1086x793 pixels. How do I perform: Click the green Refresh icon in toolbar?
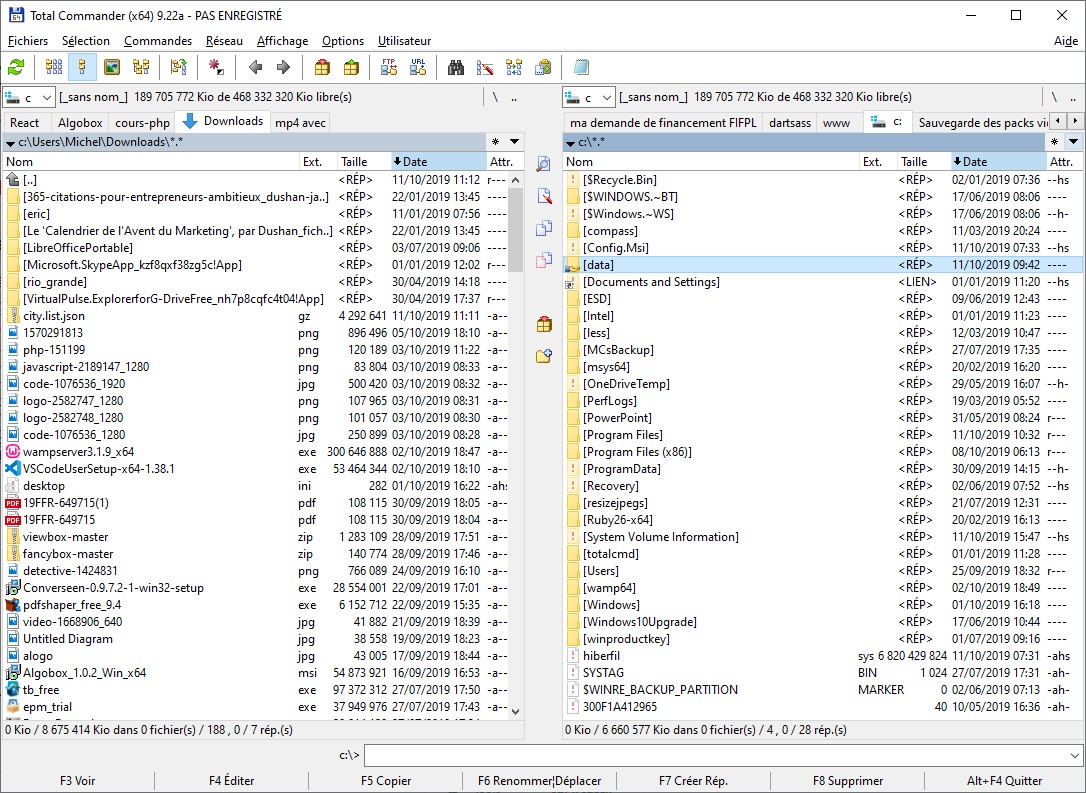pos(16,67)
